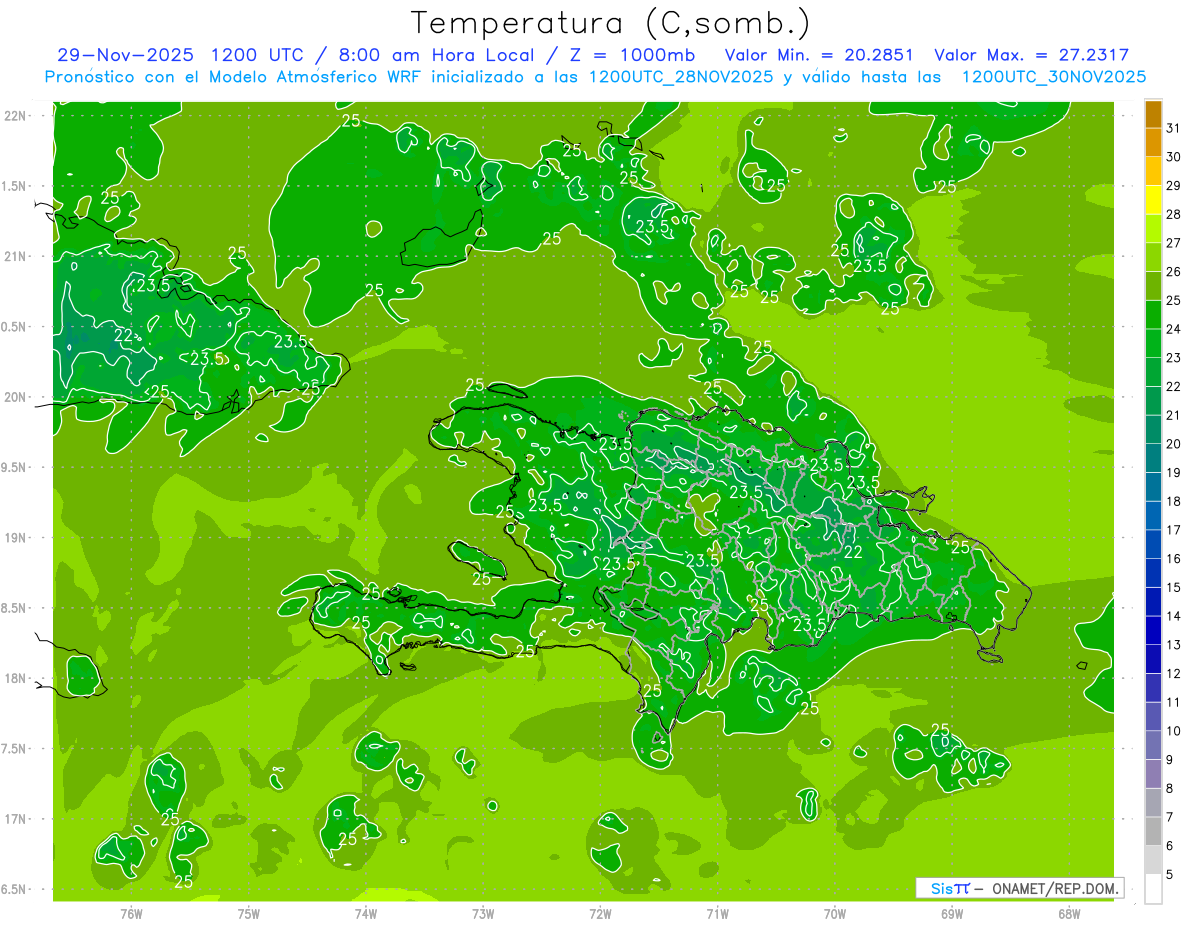This screenshot has width=1200, height=927.
Task: Pick the teal colorbar segment between 19 and 20
Action: [1153, 459]
